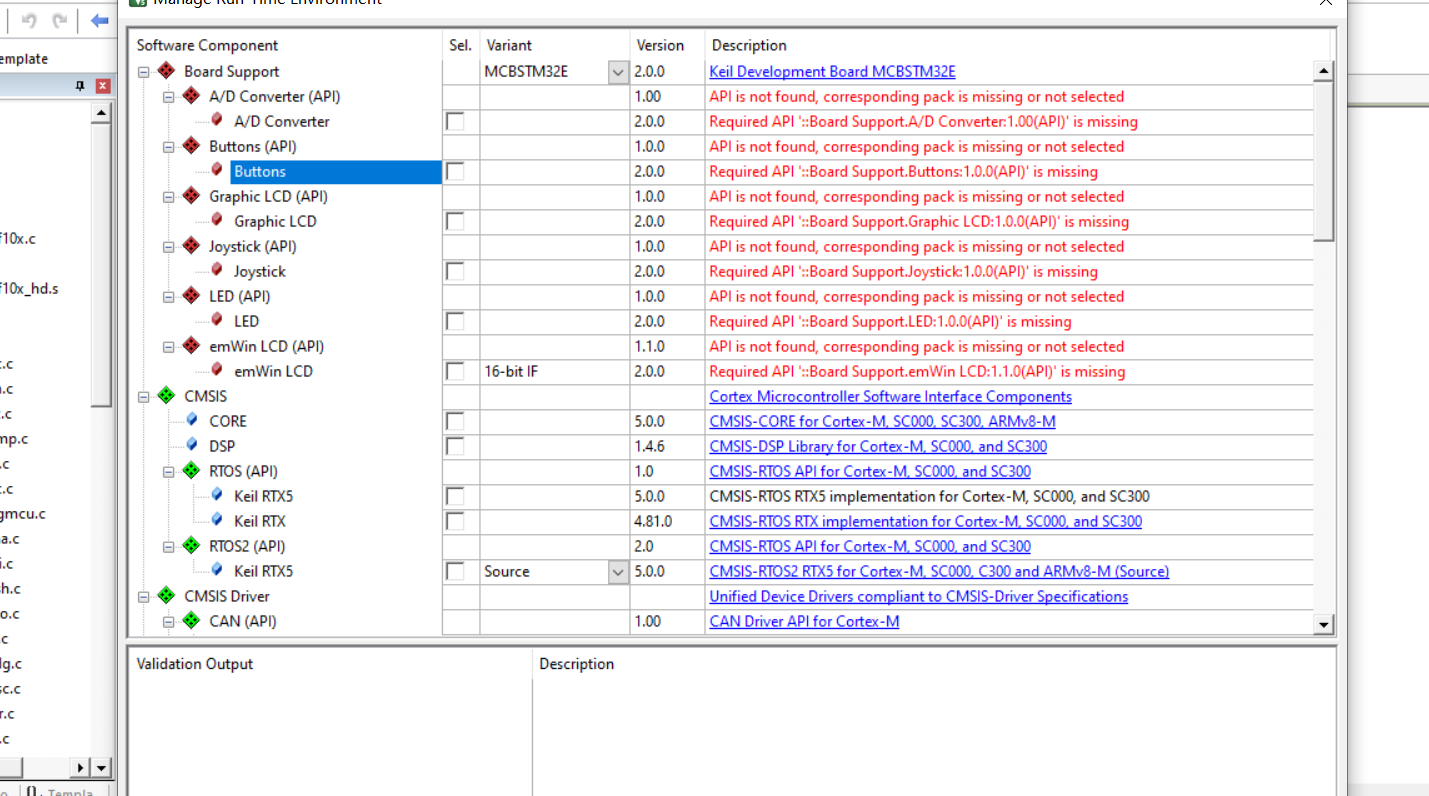The height and width of the screenshot is (796, 1429).
Task: Open the CMSIS-RTOS2 RTX5 (Source) link
Action: click(x=939, y=571)
